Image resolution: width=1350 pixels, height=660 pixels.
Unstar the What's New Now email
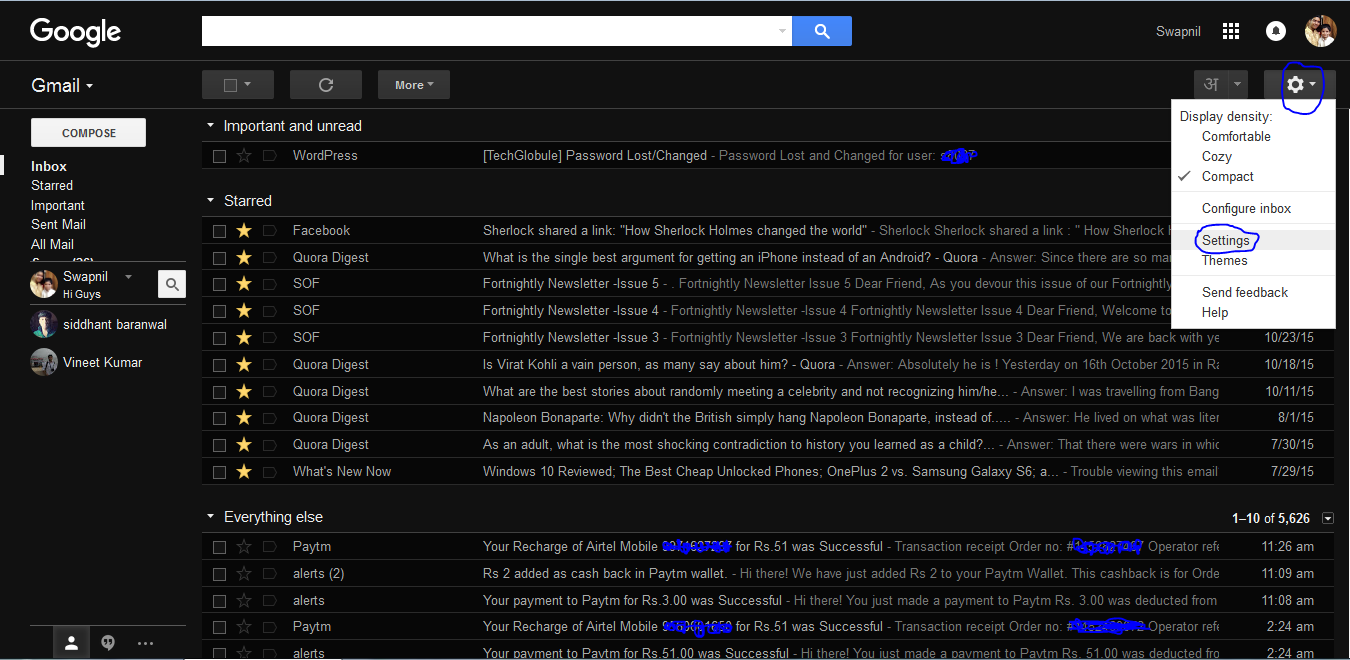[x=244, y=472]
